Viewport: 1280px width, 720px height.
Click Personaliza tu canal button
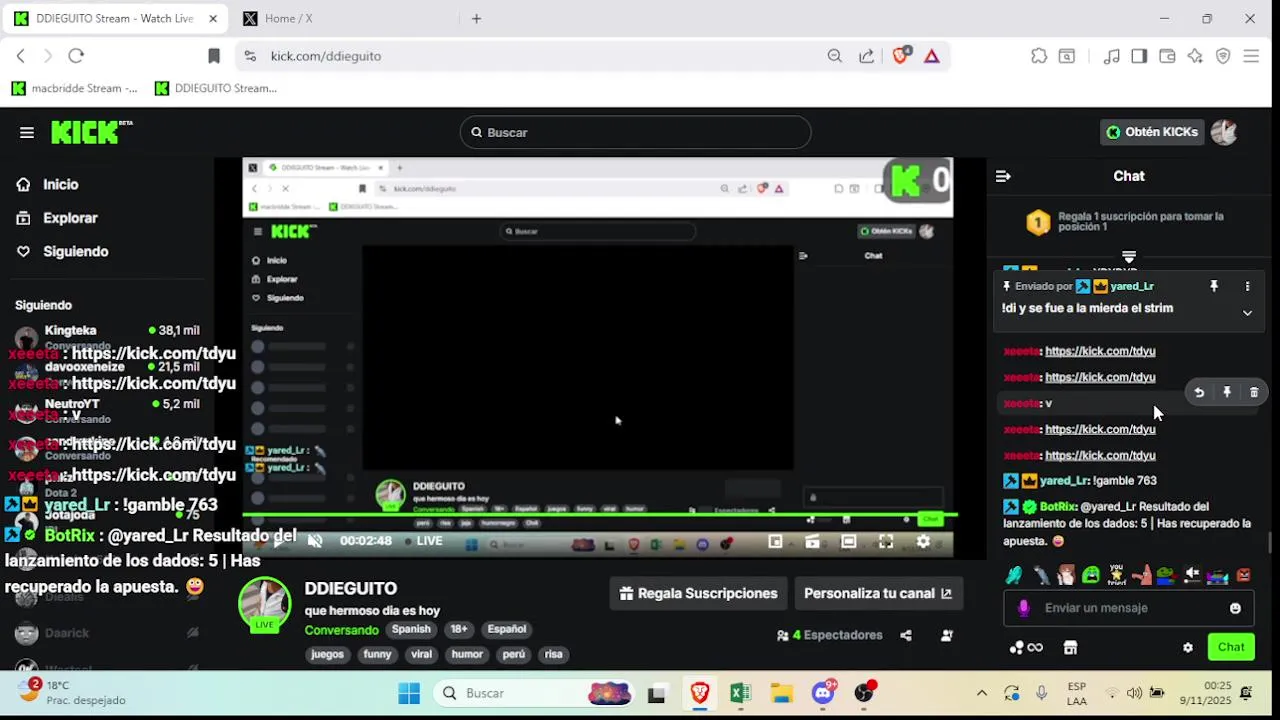pos(878,593)
